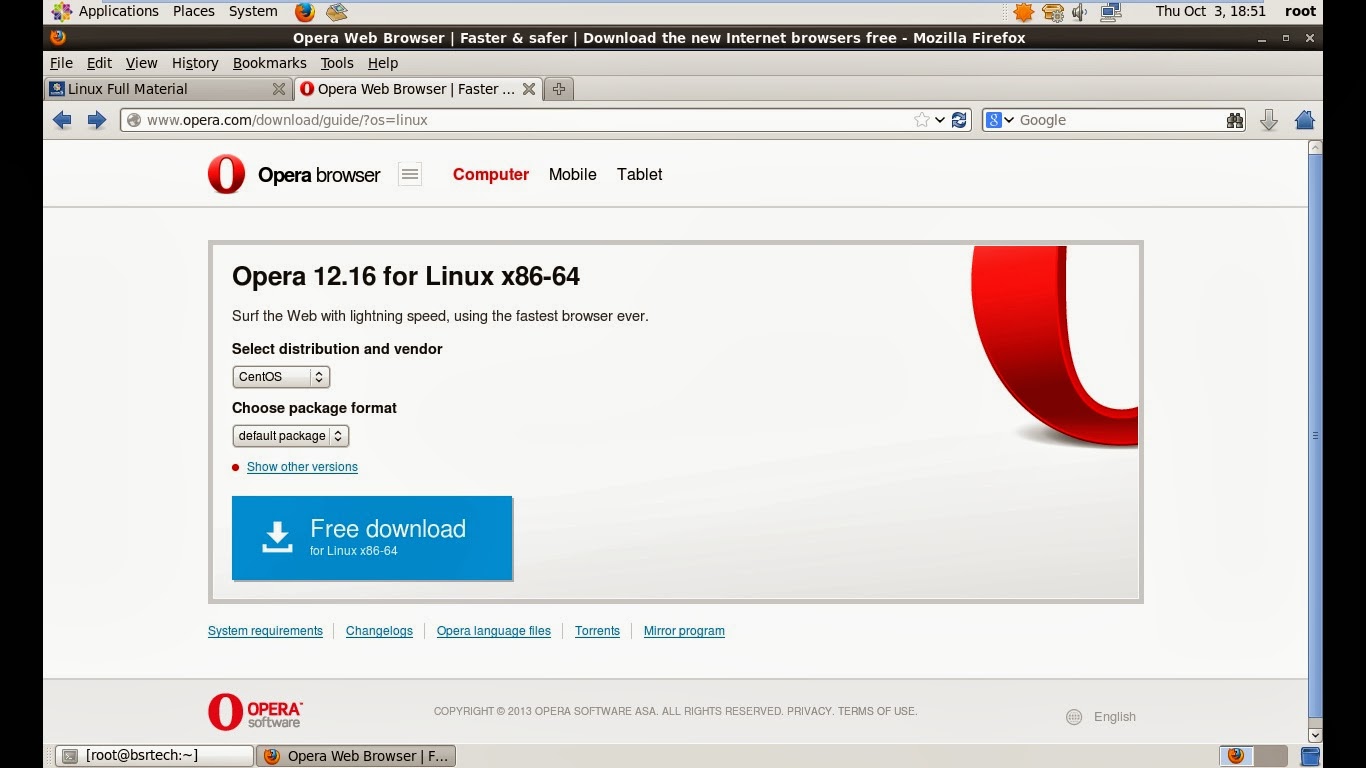Go forward with the forward arrow

coord(97,120)
